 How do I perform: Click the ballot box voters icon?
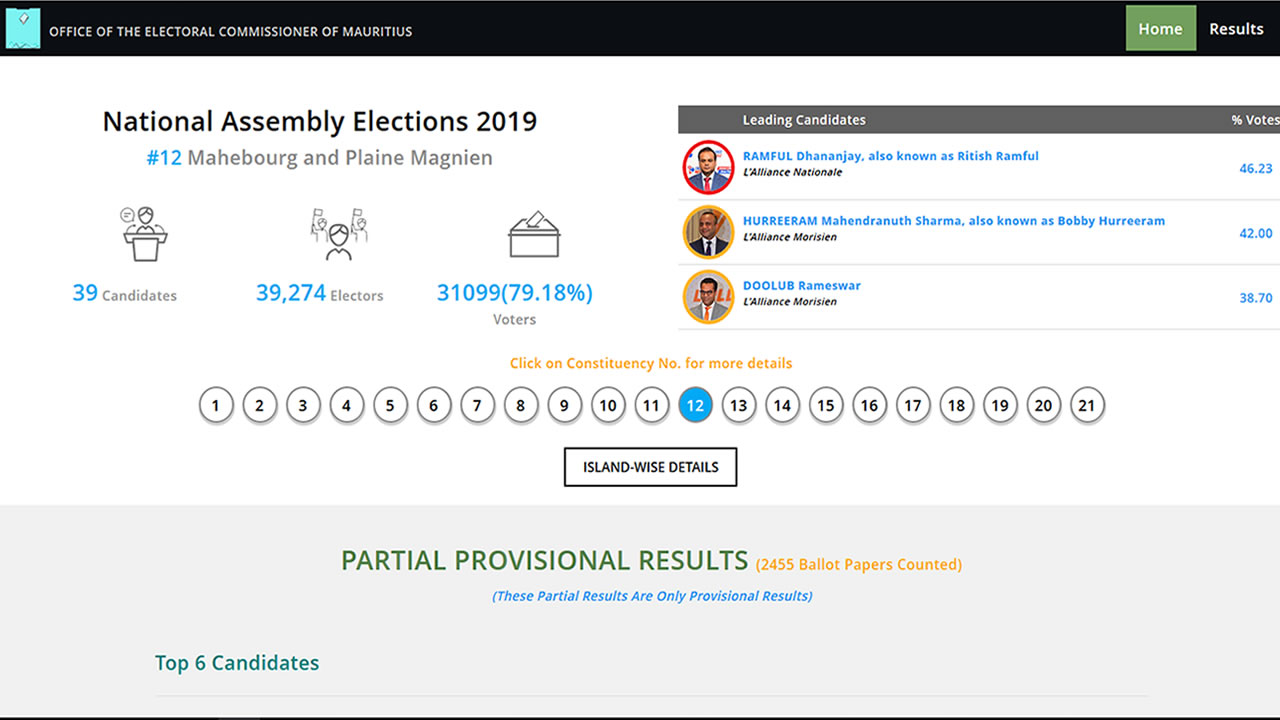tap(534, 233)
